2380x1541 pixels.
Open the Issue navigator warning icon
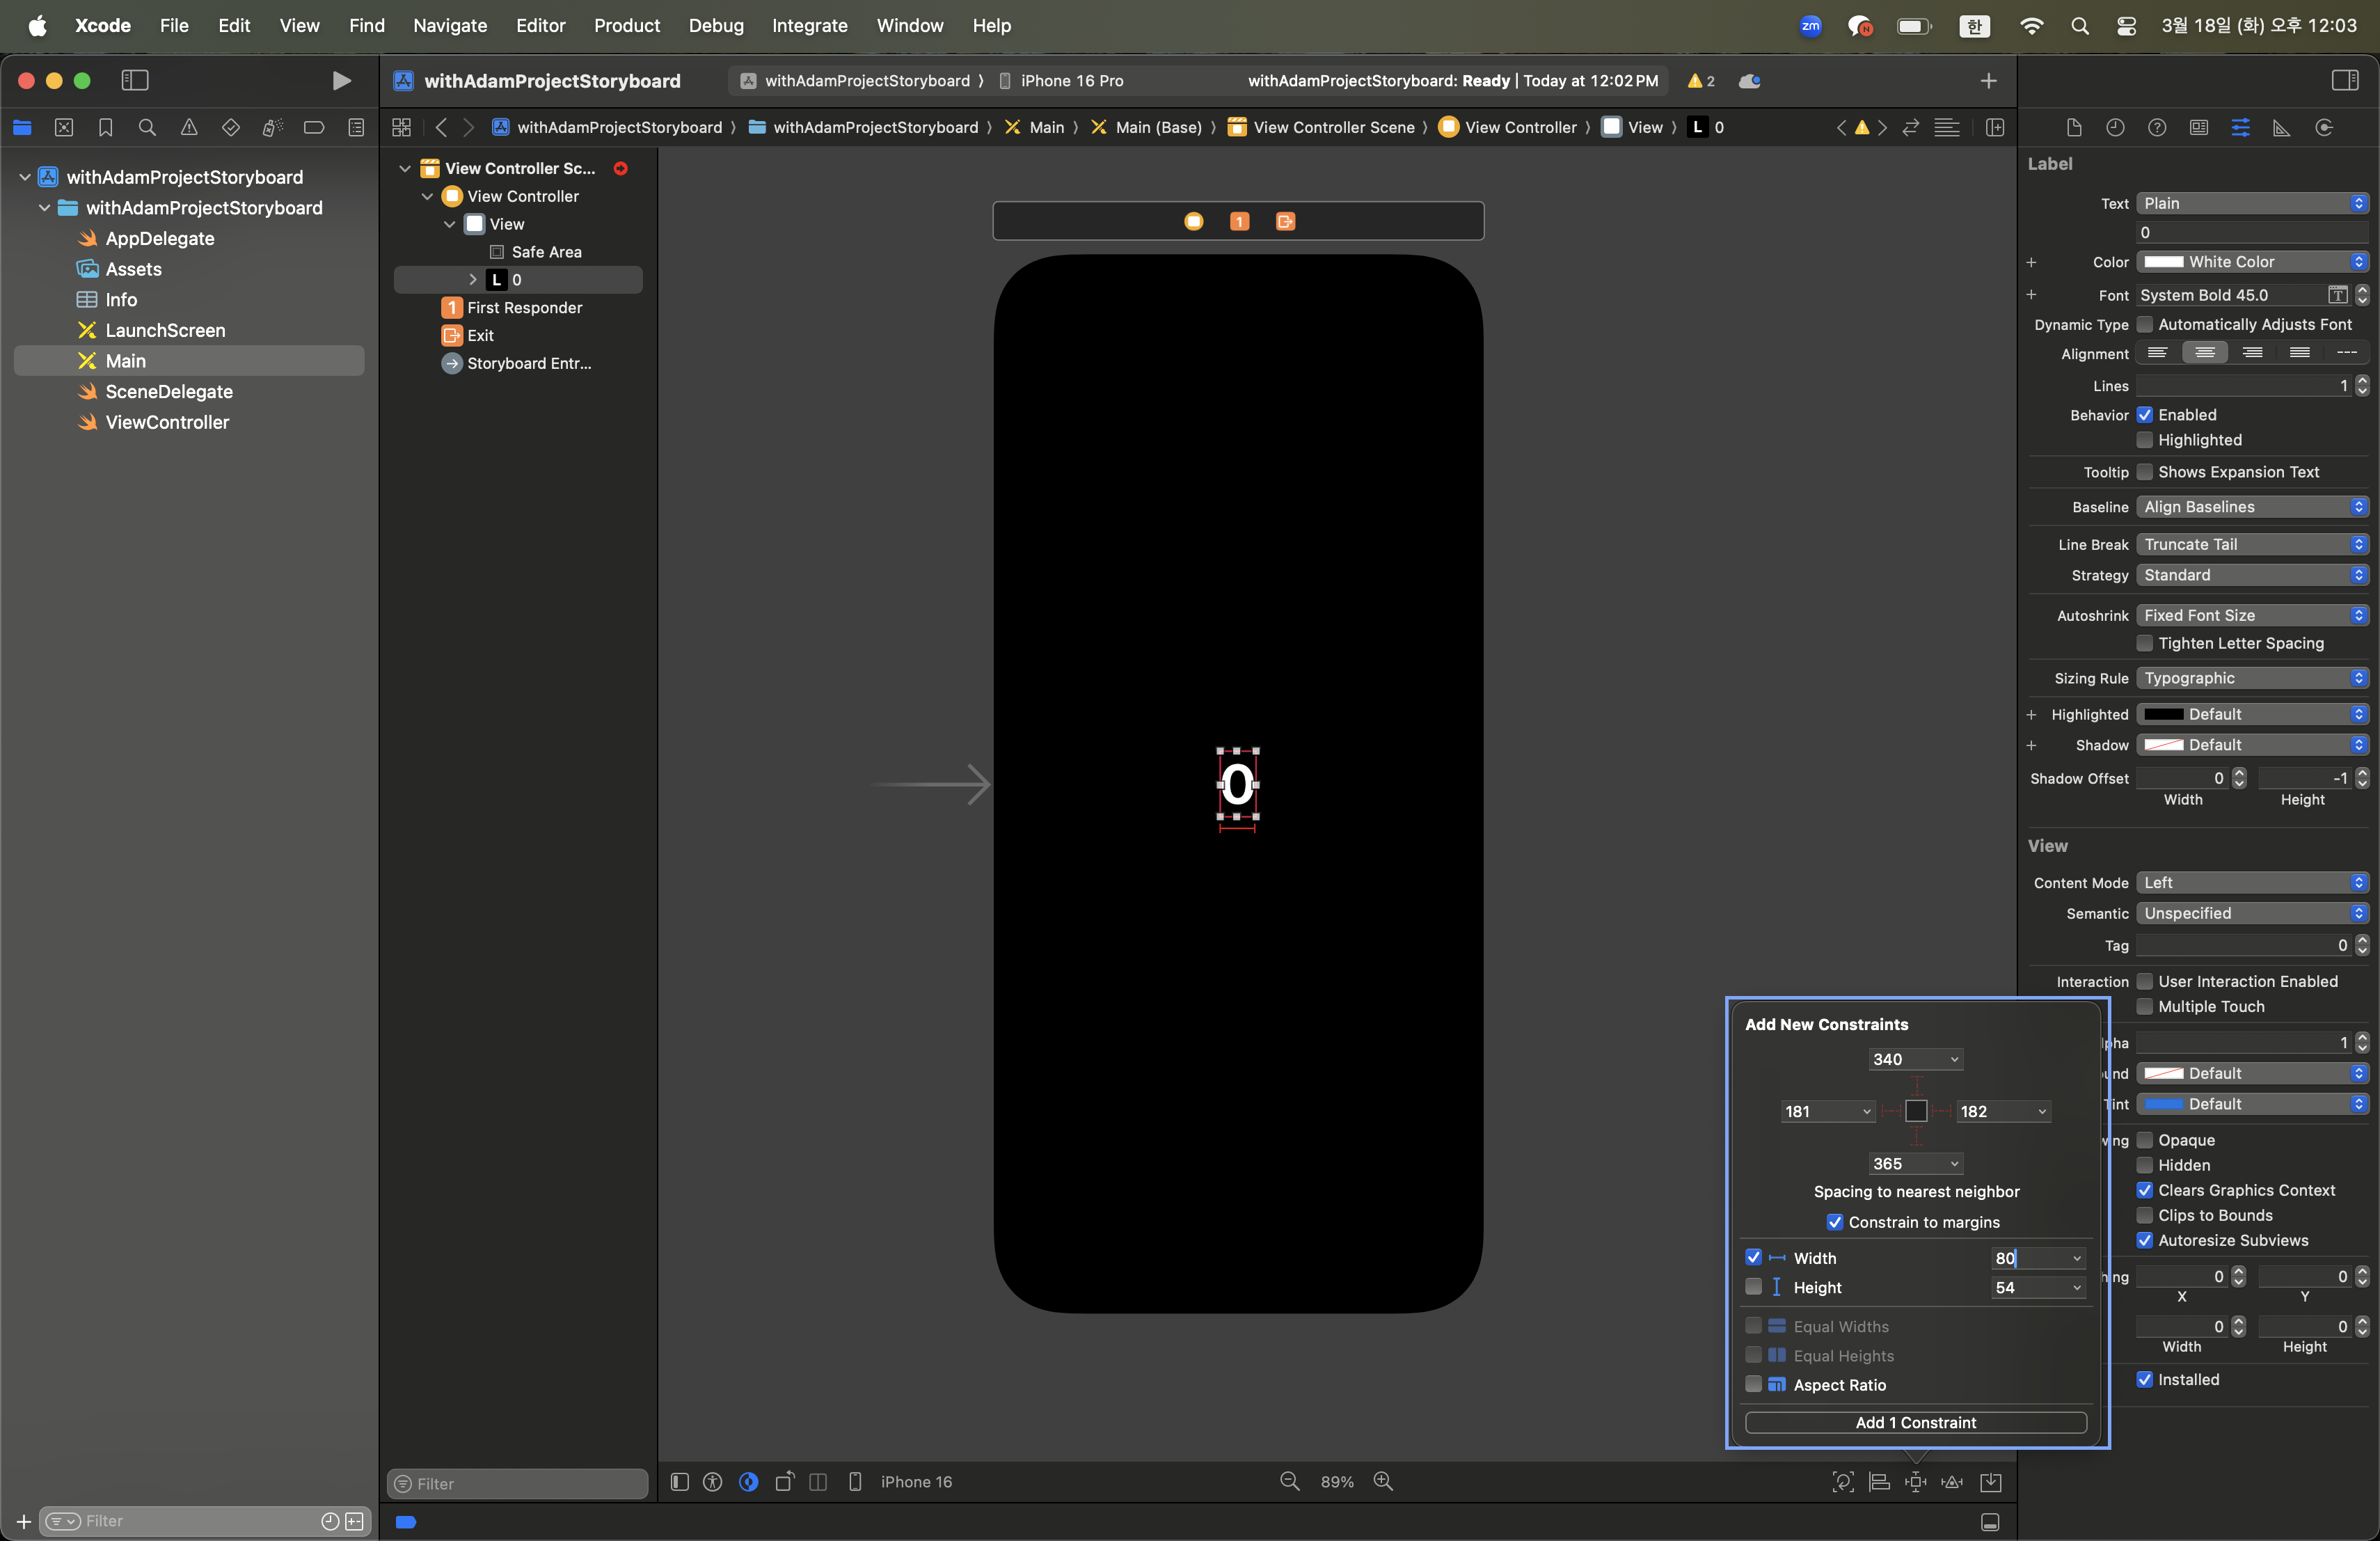pos(189,127)
